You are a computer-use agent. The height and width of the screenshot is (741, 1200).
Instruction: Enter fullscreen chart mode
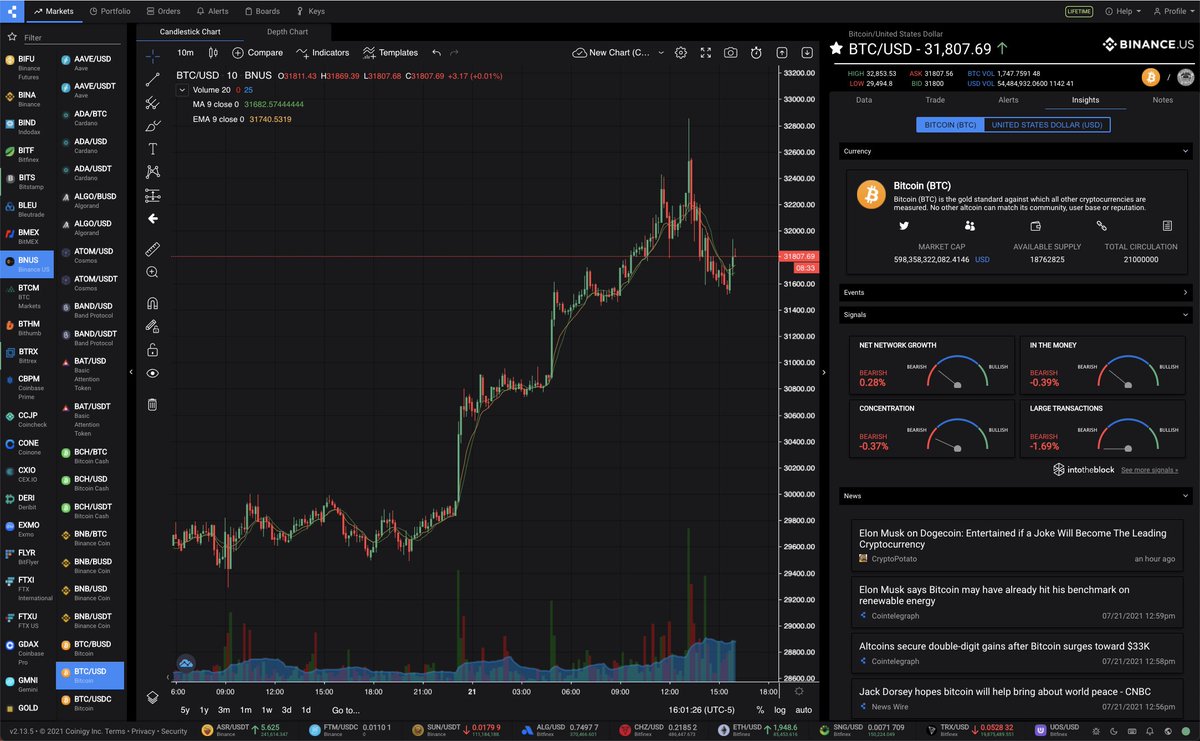pyautogui.click(x=705, y=52)
